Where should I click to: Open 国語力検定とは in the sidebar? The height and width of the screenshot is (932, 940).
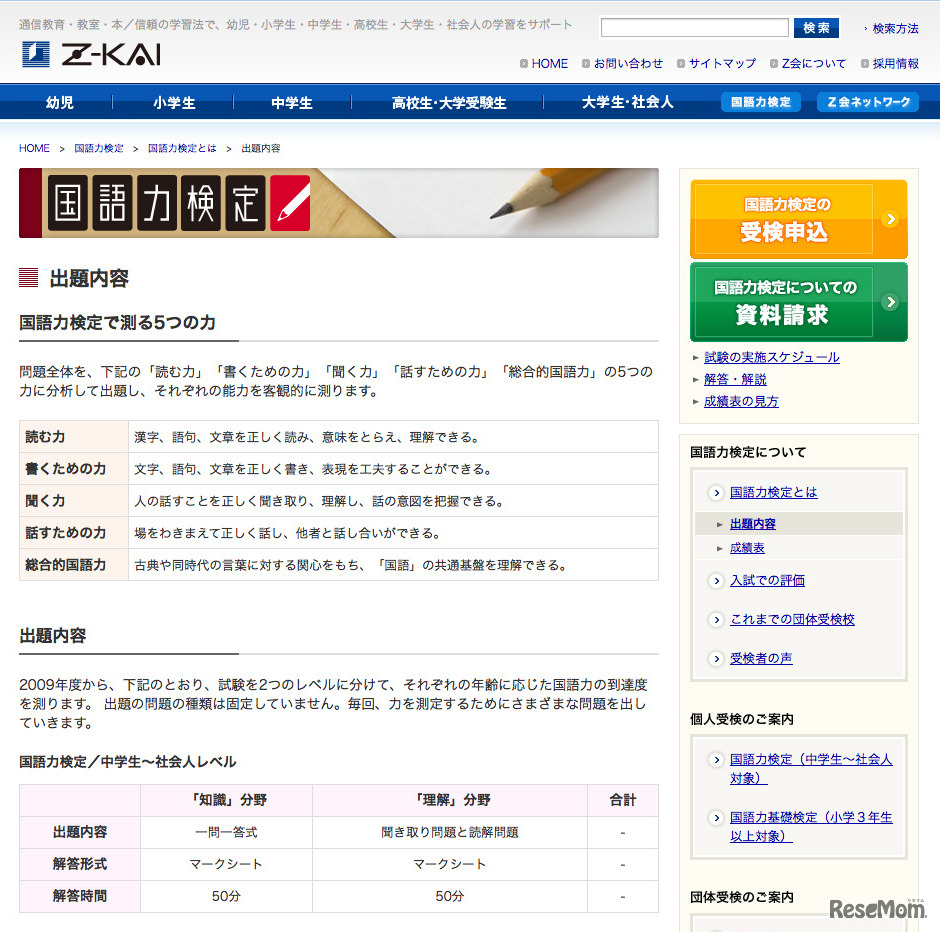coord(773,493)
